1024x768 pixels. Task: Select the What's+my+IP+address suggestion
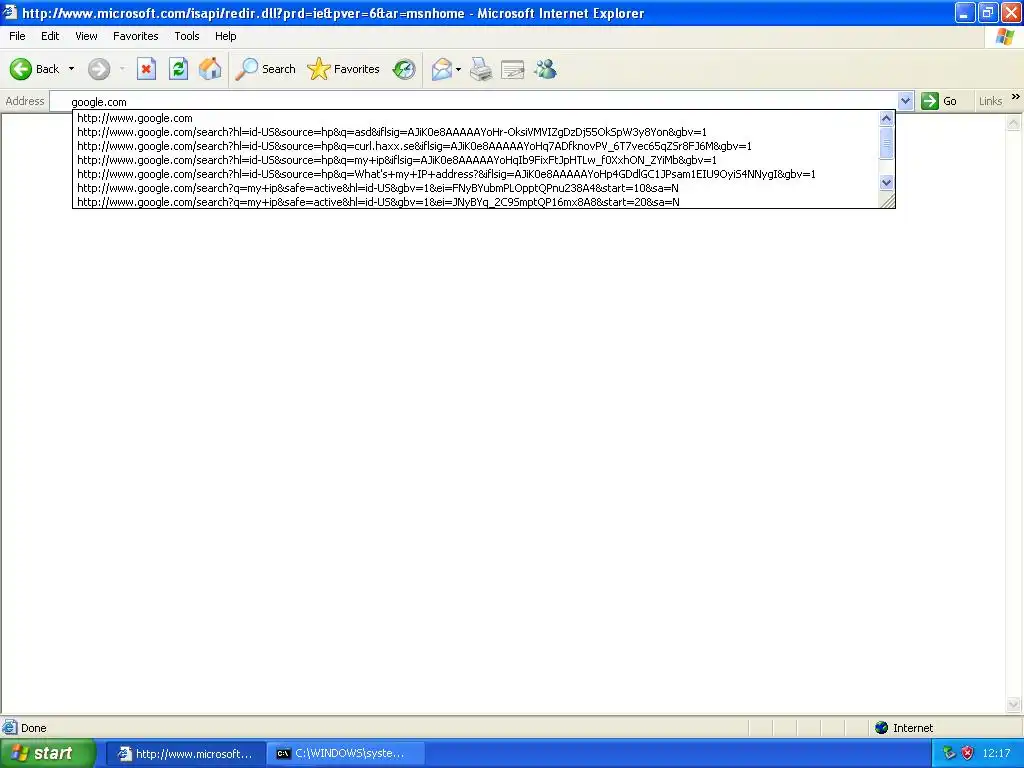coord(475,174)
